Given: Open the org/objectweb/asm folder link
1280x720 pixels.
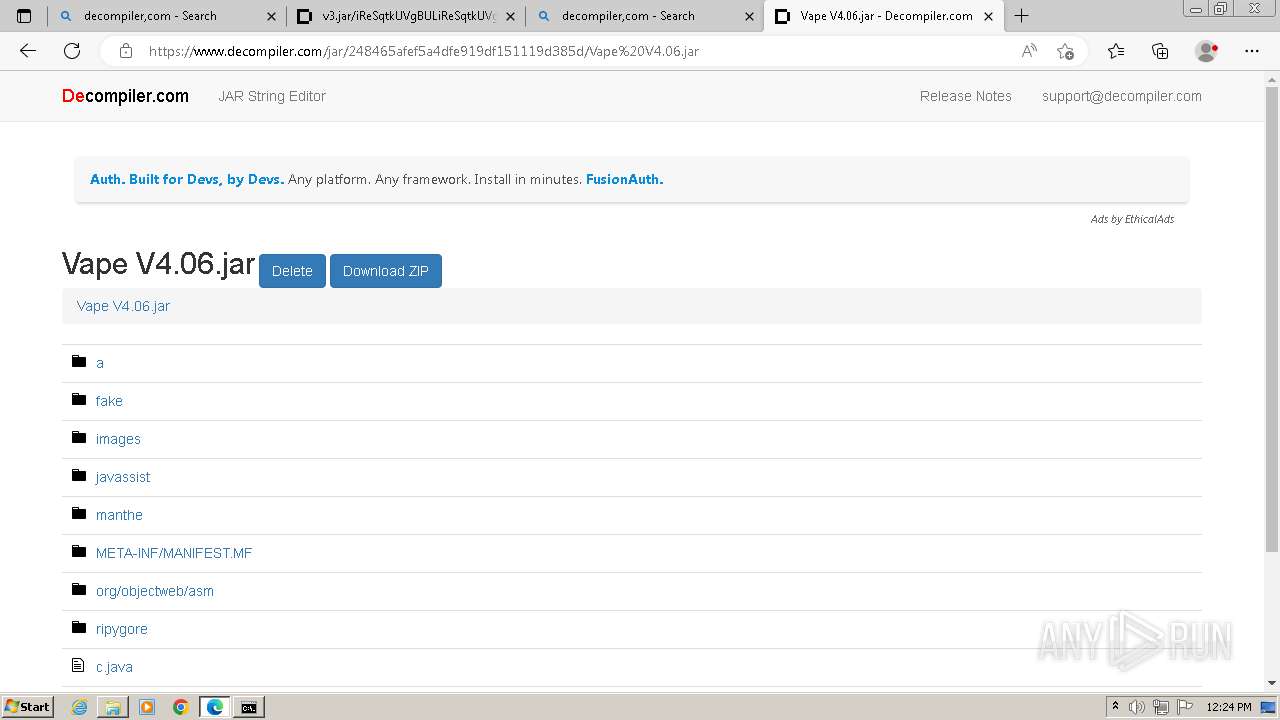Looking at the screenshot, I should 155,591.
